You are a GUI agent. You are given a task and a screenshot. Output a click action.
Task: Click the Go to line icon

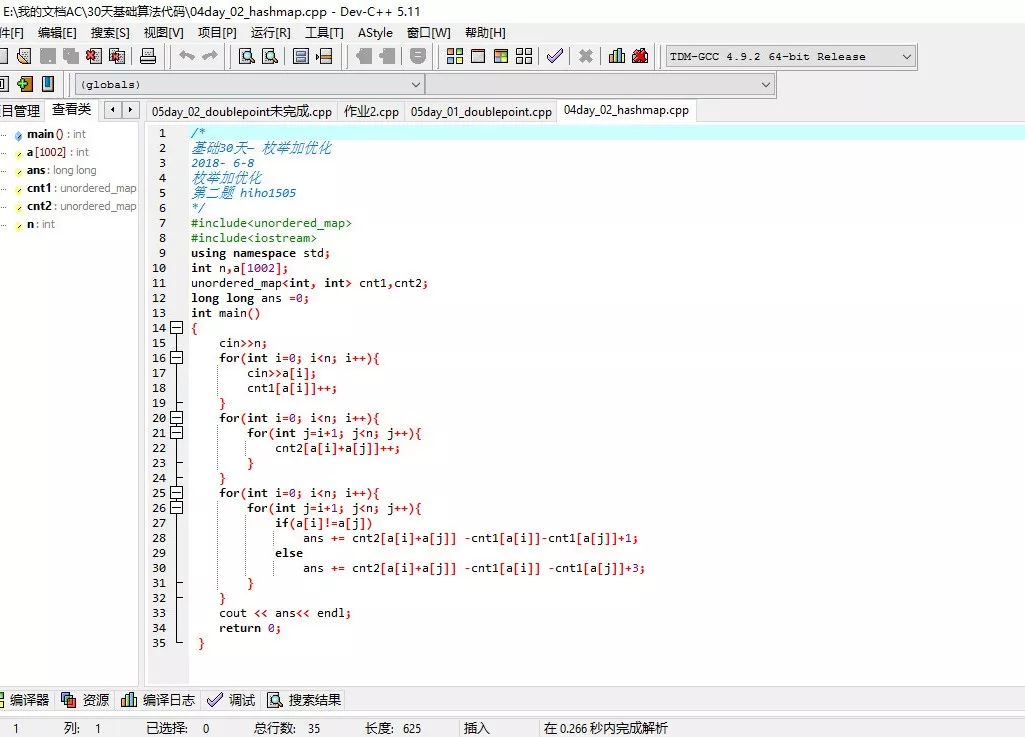pos(324,56)
